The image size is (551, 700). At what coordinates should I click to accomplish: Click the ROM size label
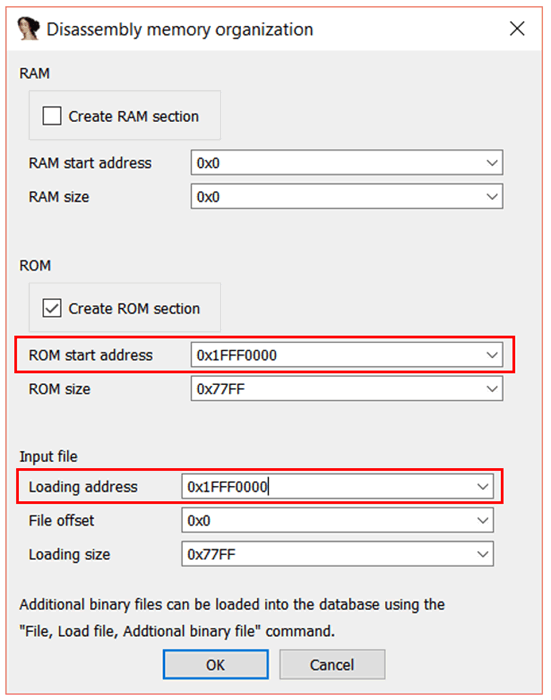point(59,389)
